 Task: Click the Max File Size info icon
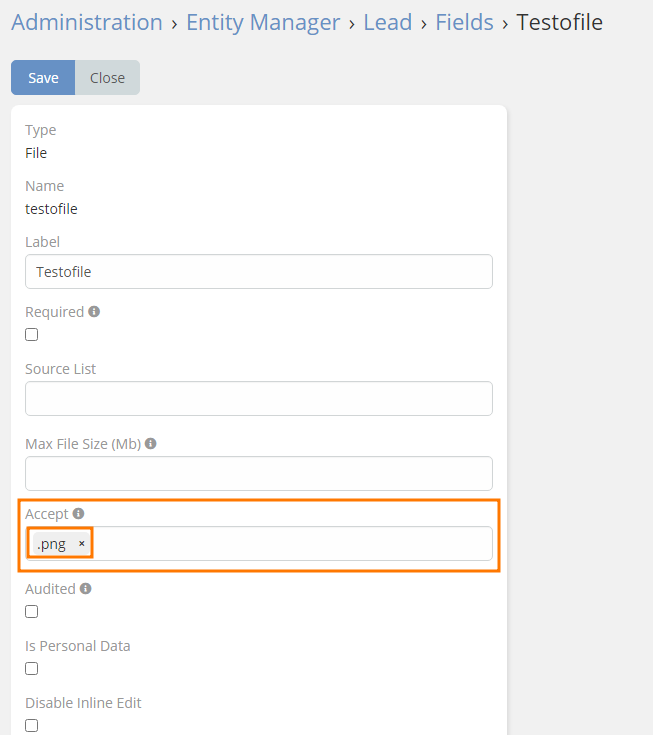pyautogui.click(x=151, y=443)
